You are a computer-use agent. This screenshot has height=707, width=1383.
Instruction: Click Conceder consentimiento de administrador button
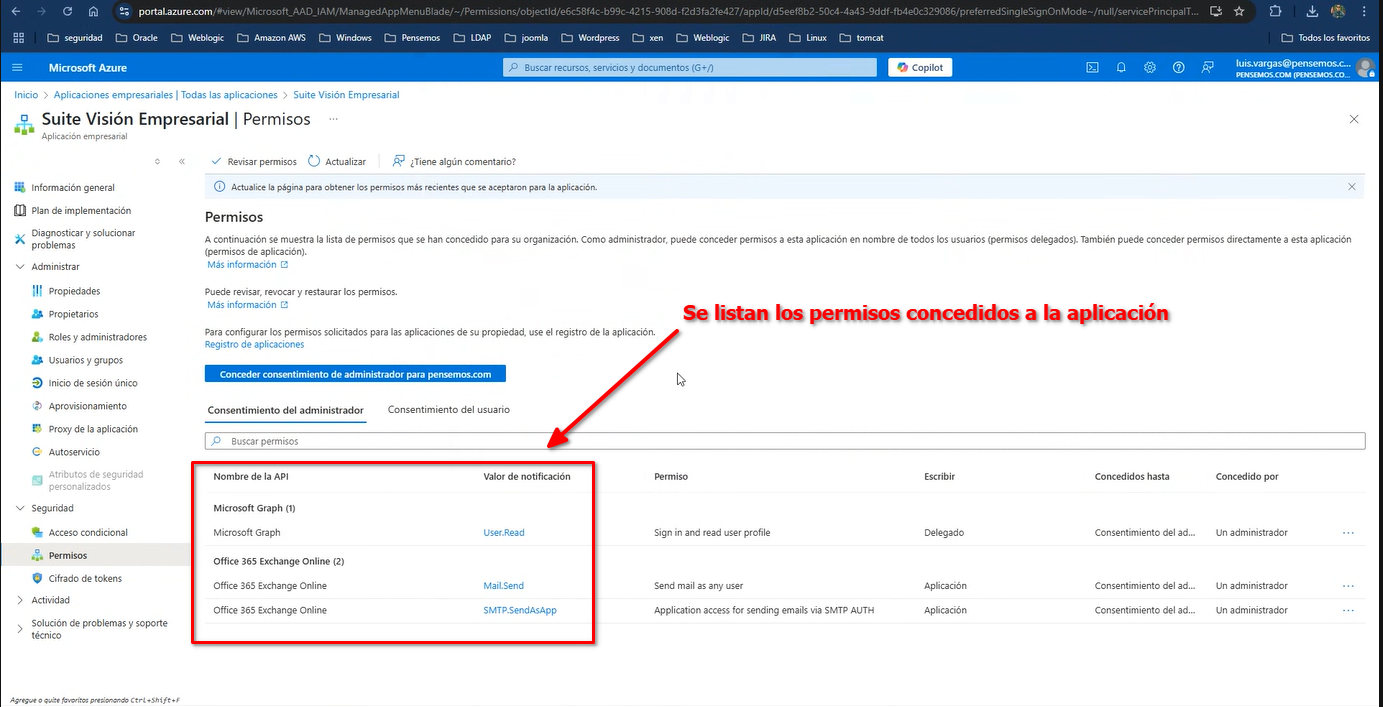pyautogui.click(x=355, y=374)
